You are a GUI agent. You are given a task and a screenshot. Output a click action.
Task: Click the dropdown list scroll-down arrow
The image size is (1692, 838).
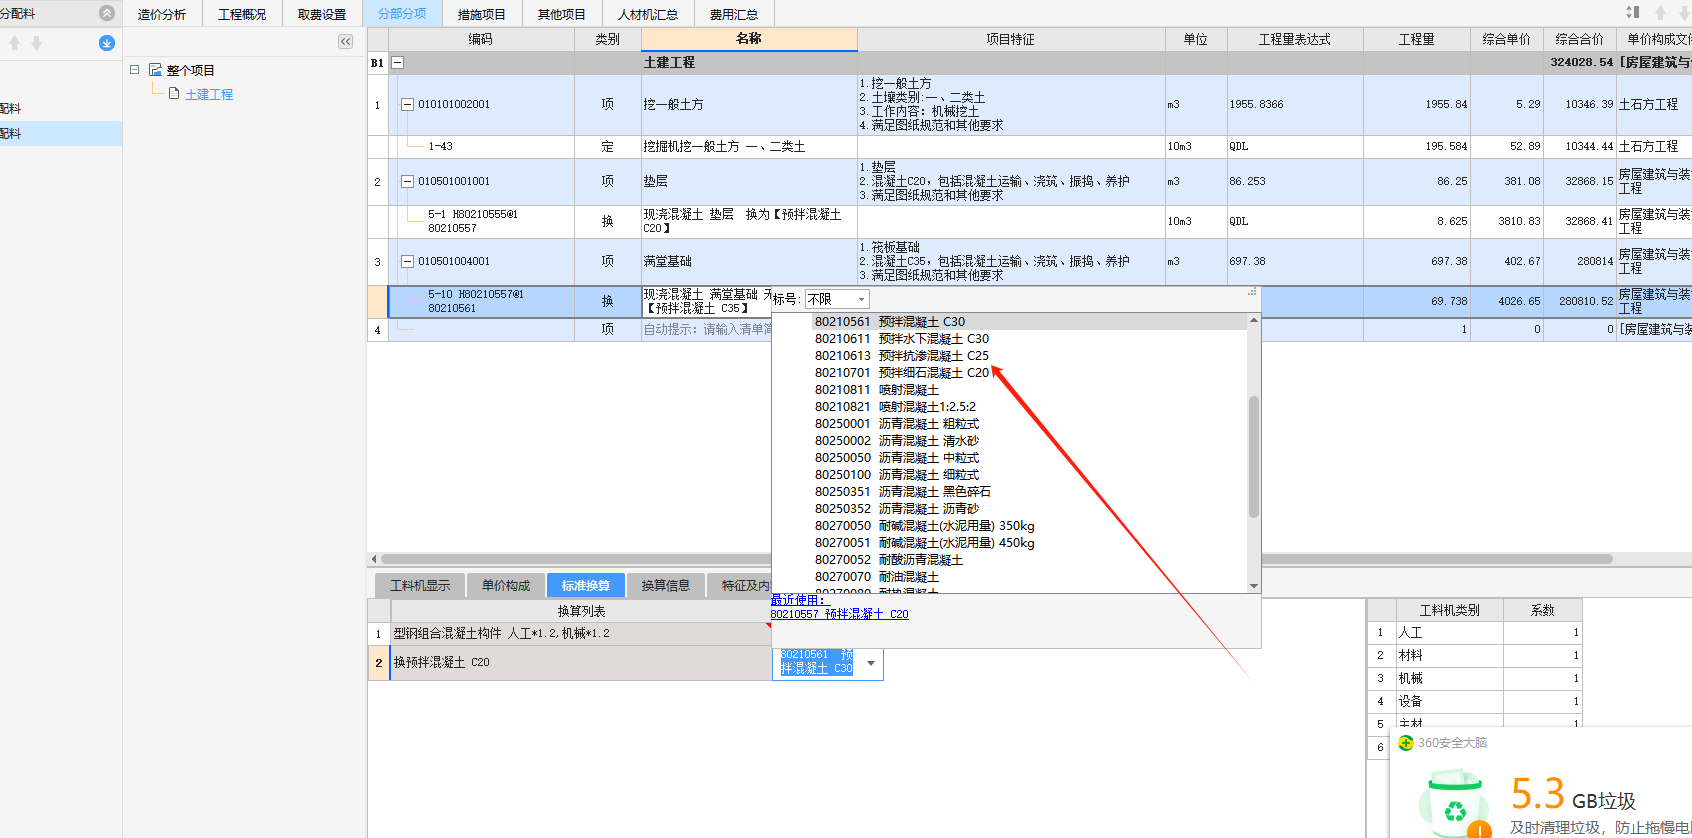[1254, 586]
